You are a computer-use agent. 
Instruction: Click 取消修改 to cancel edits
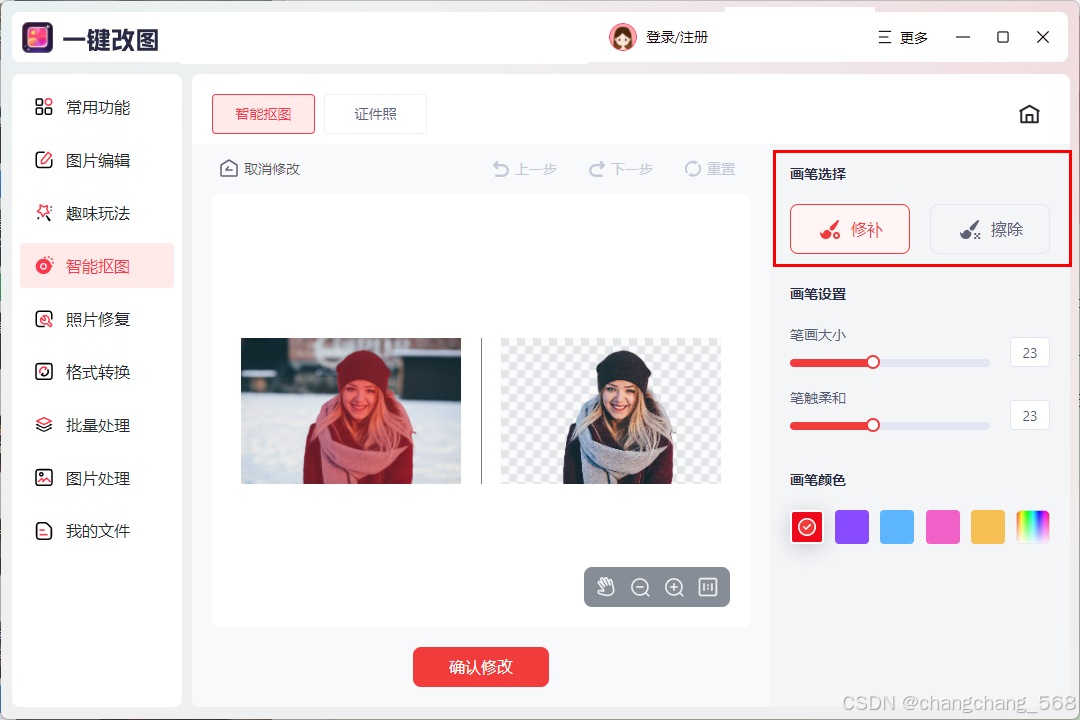pos(260,169)
